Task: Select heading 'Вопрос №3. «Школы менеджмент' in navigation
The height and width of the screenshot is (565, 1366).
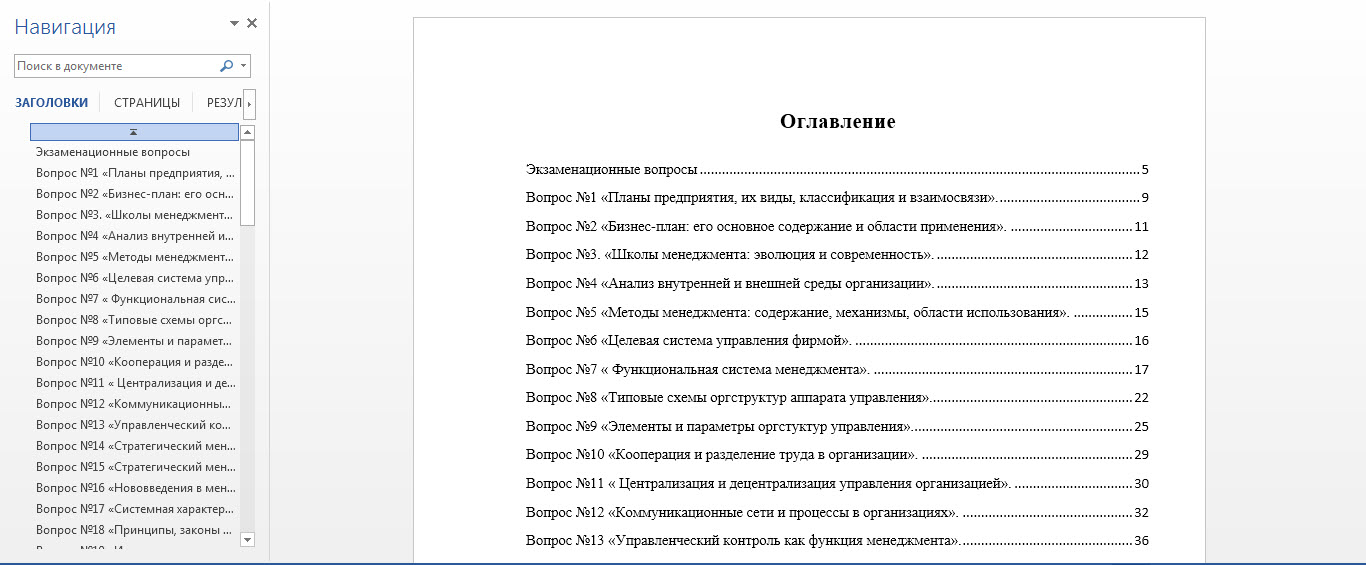Action: [135, 215]
